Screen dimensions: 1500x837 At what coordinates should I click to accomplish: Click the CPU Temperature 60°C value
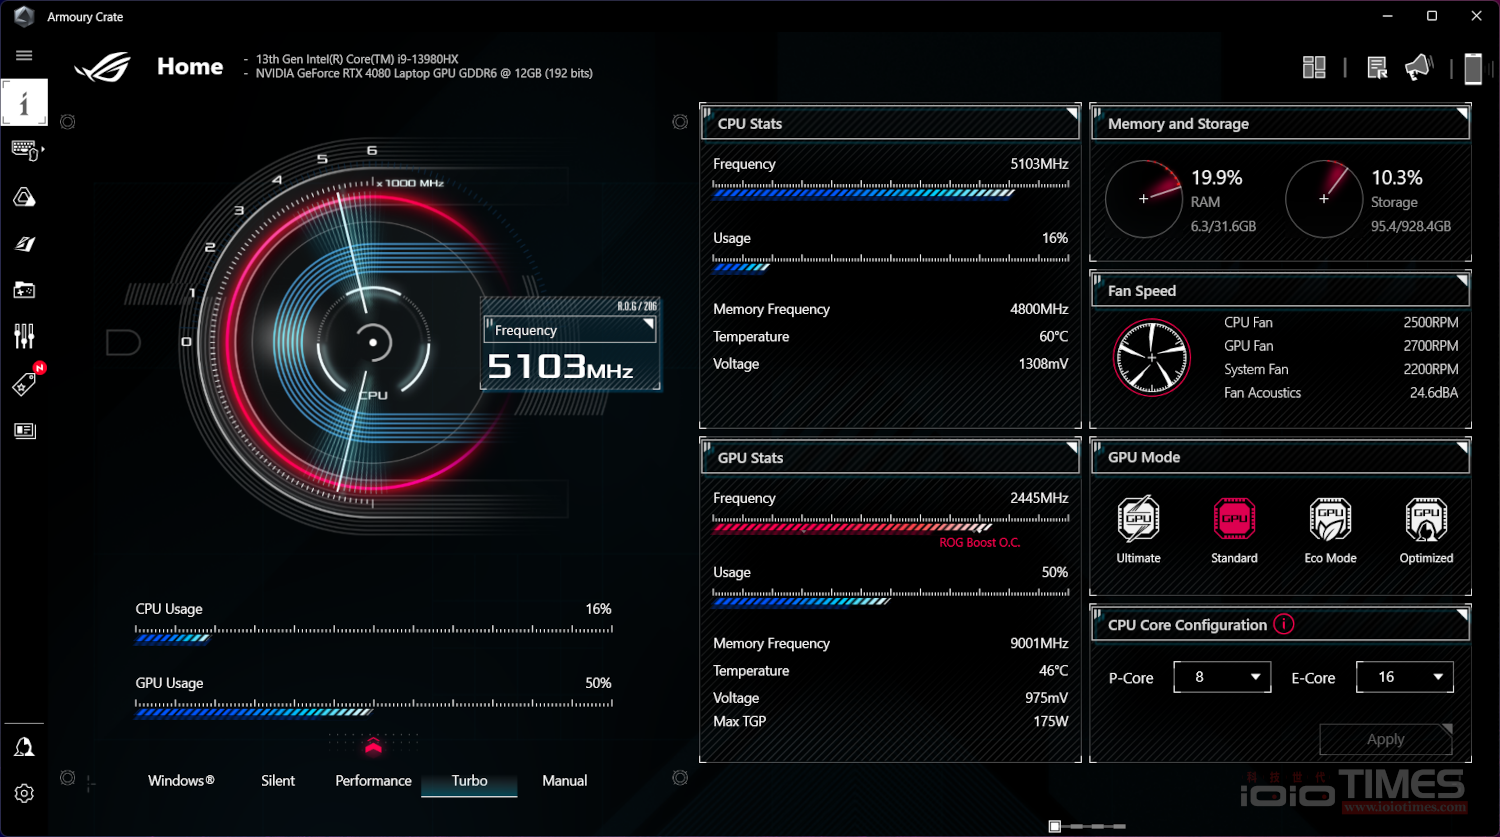coord(1053,337)
